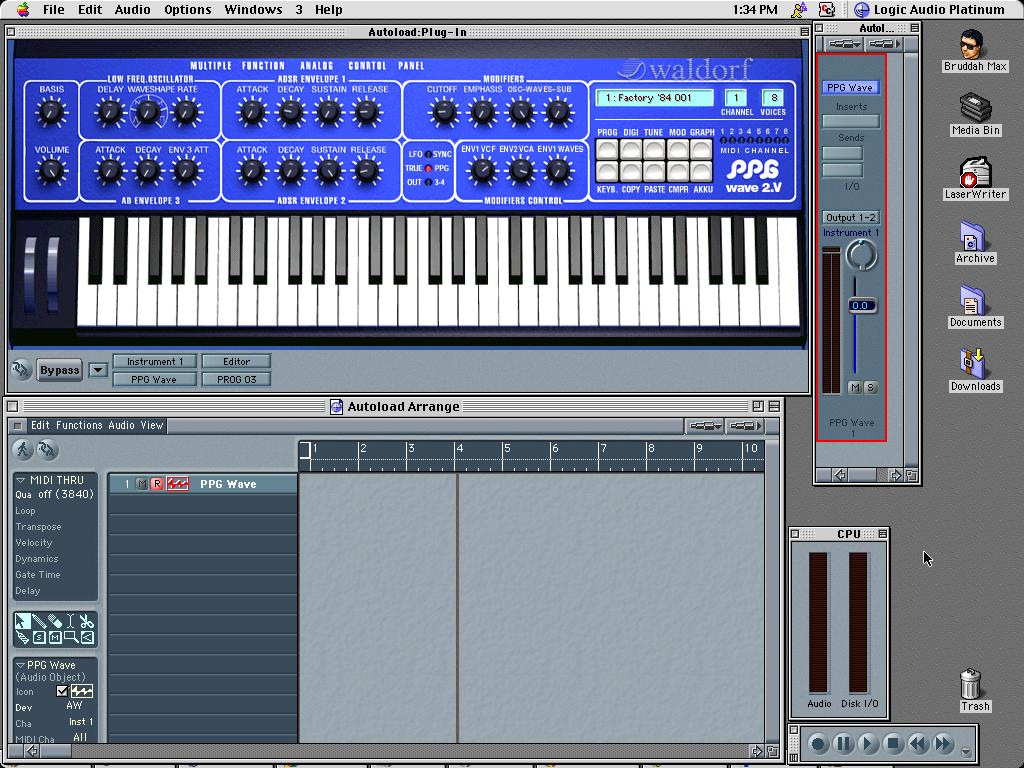Open the Audio menu in the menu bar

[133, 9]
